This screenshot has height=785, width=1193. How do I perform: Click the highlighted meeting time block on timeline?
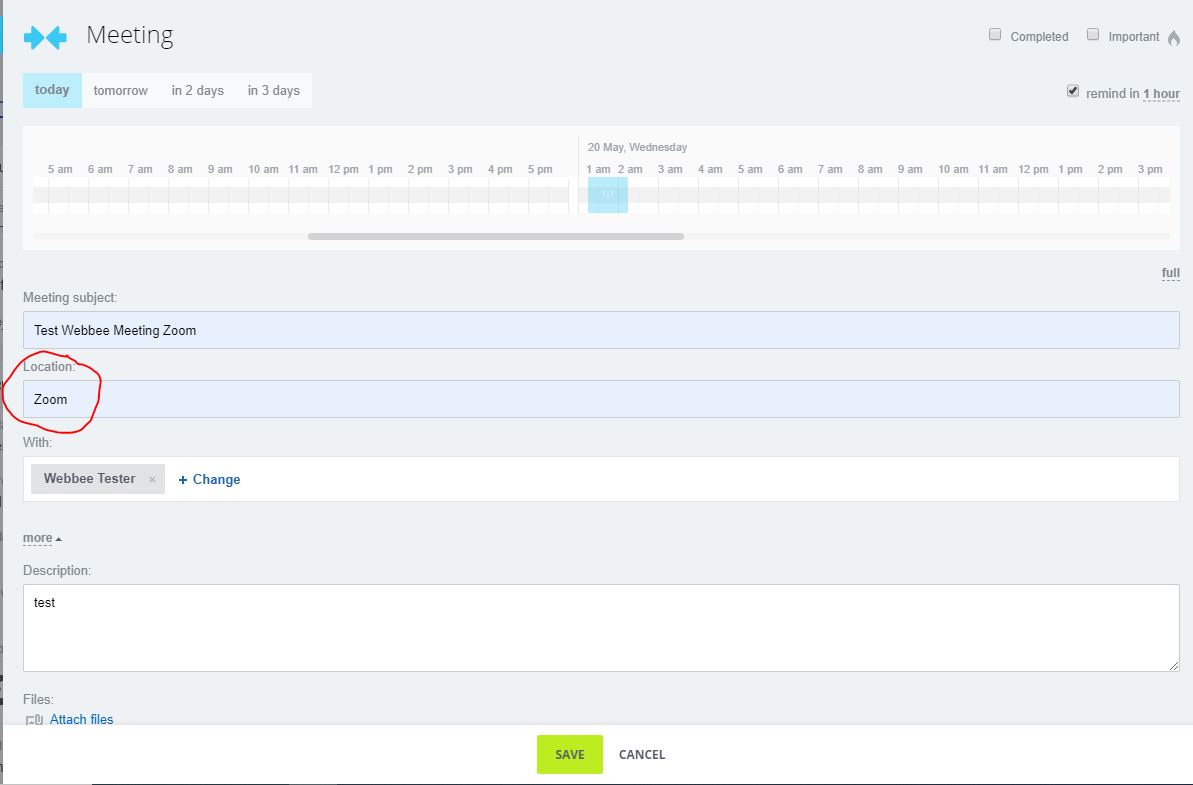(607, 195)
